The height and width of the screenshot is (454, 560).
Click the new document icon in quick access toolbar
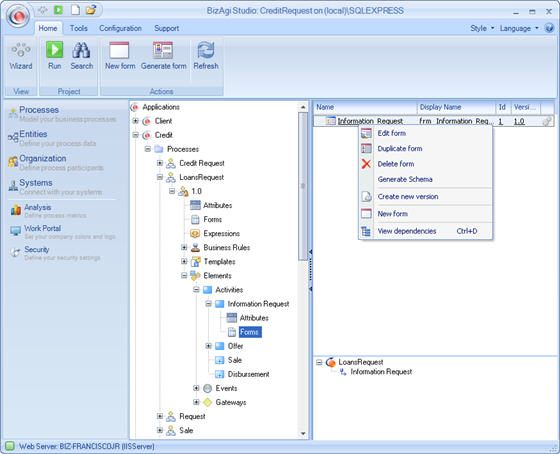[x=75, y=10]
